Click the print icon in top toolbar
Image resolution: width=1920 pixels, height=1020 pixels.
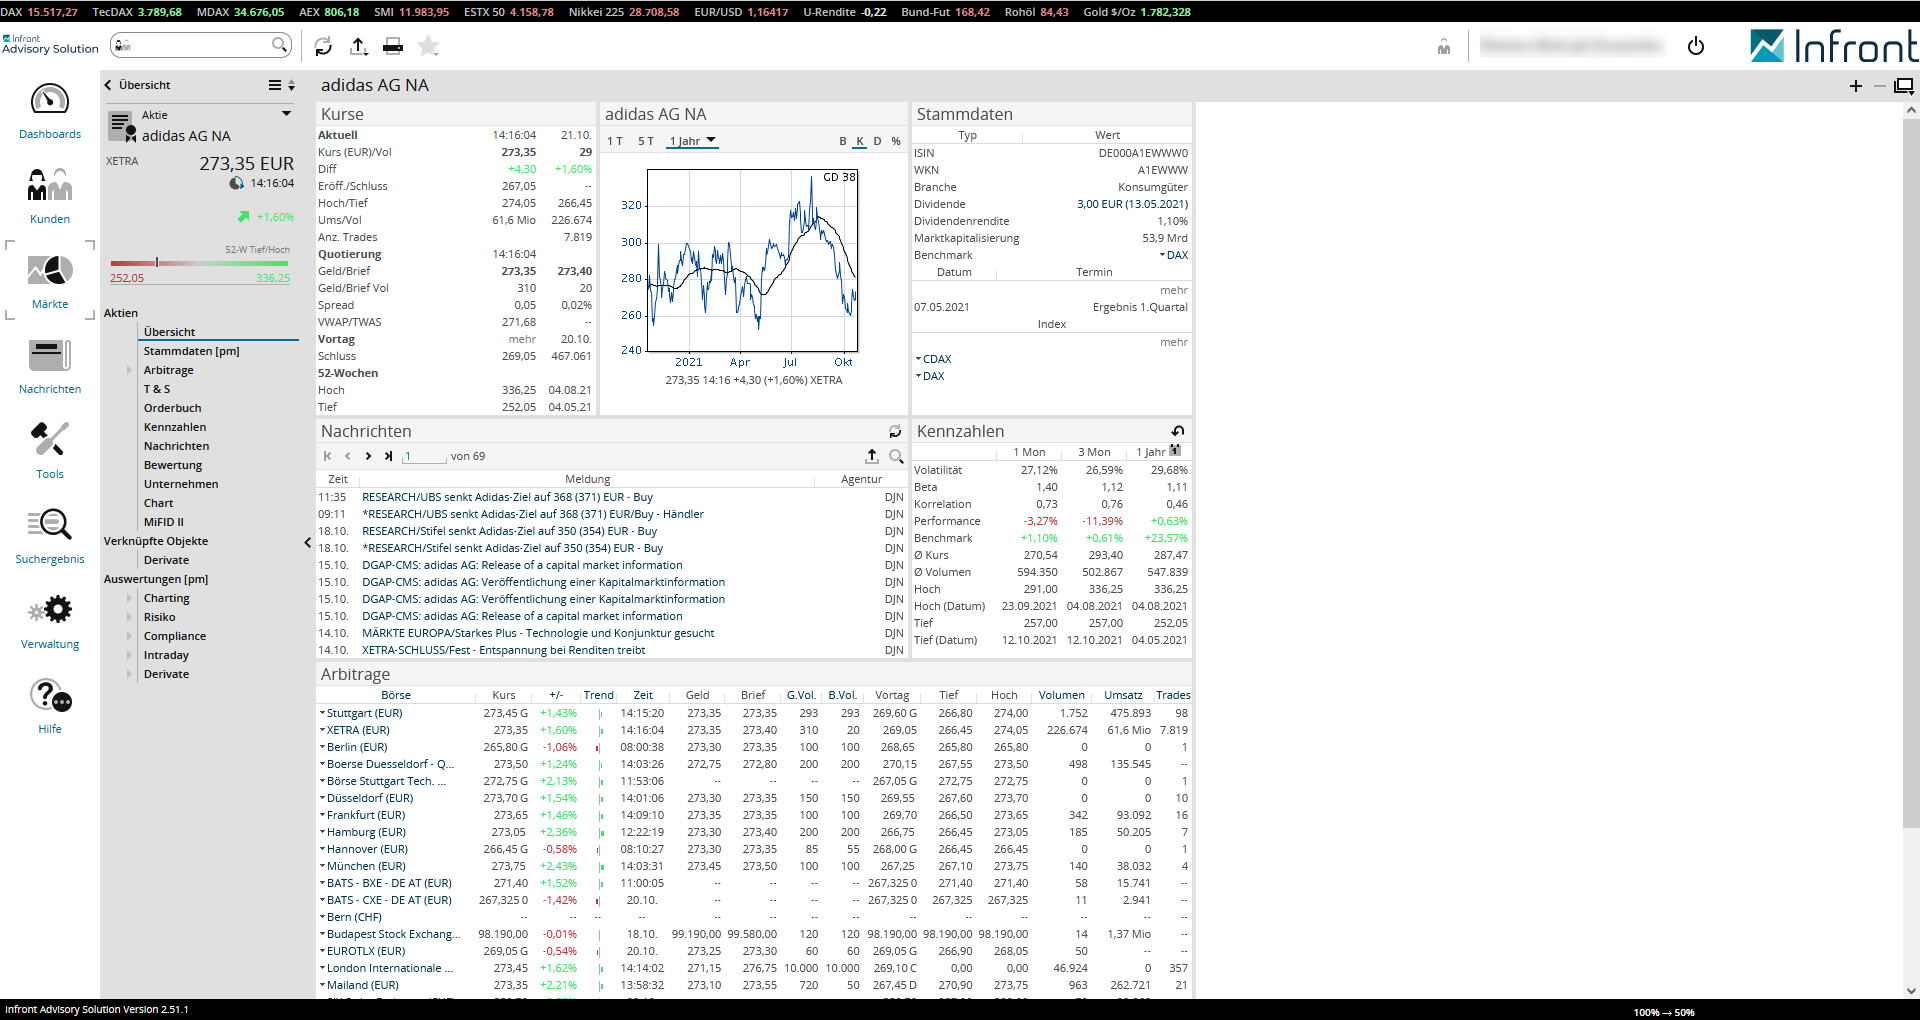393,46
